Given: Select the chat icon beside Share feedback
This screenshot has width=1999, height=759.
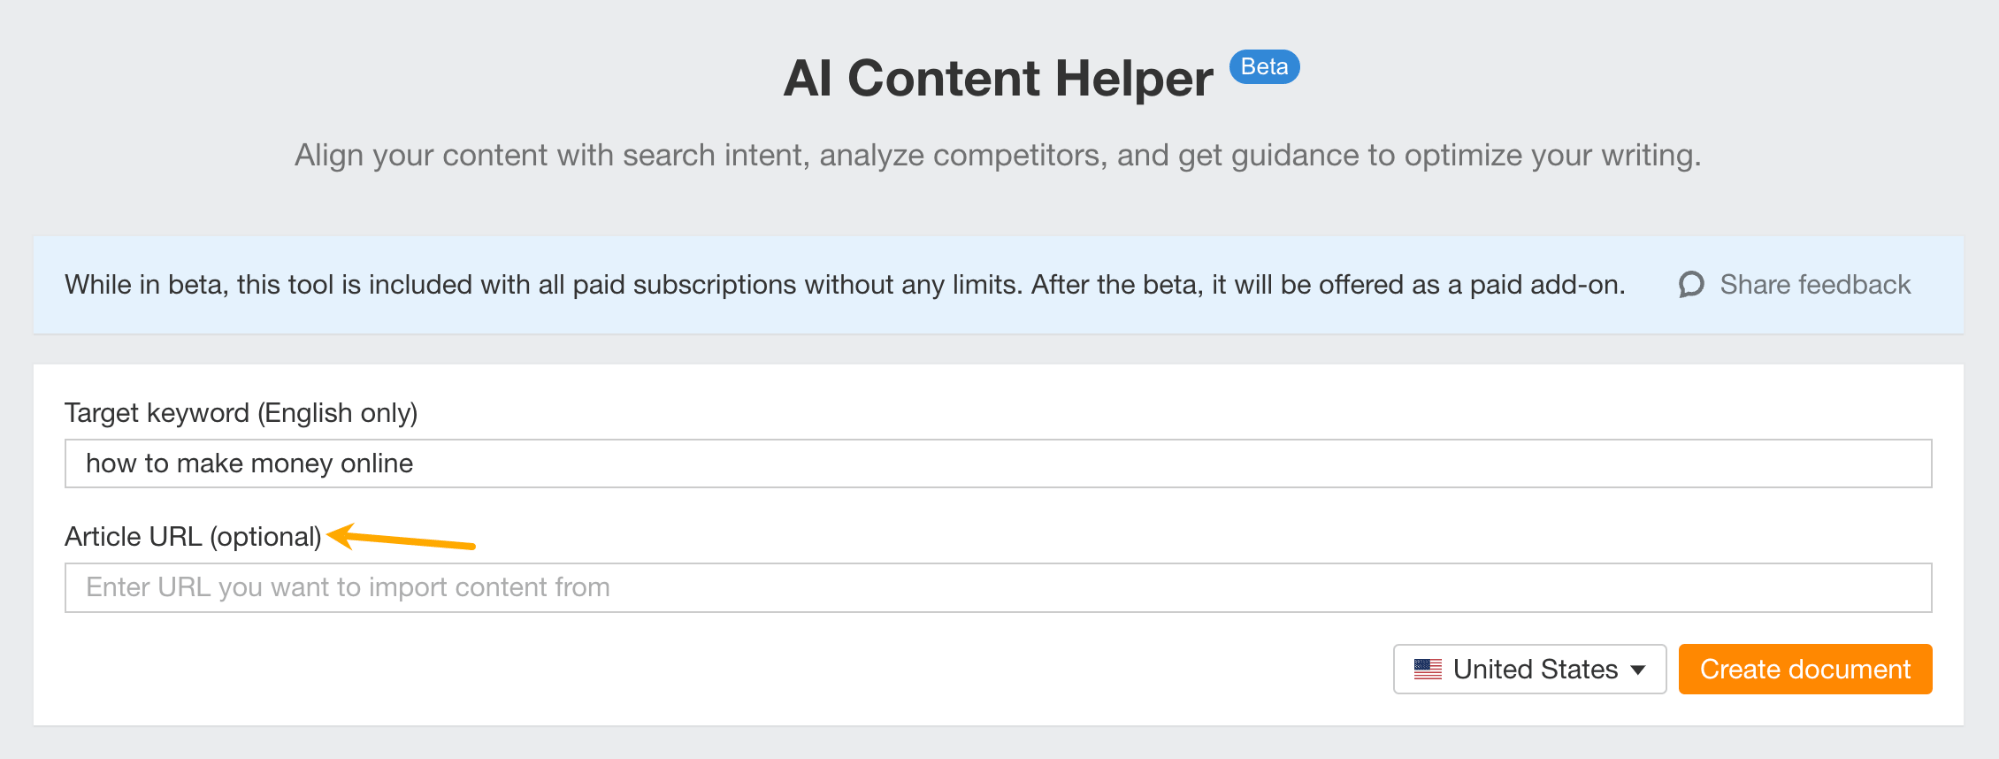Looking at the screenshot, I should coord(1690,285).
